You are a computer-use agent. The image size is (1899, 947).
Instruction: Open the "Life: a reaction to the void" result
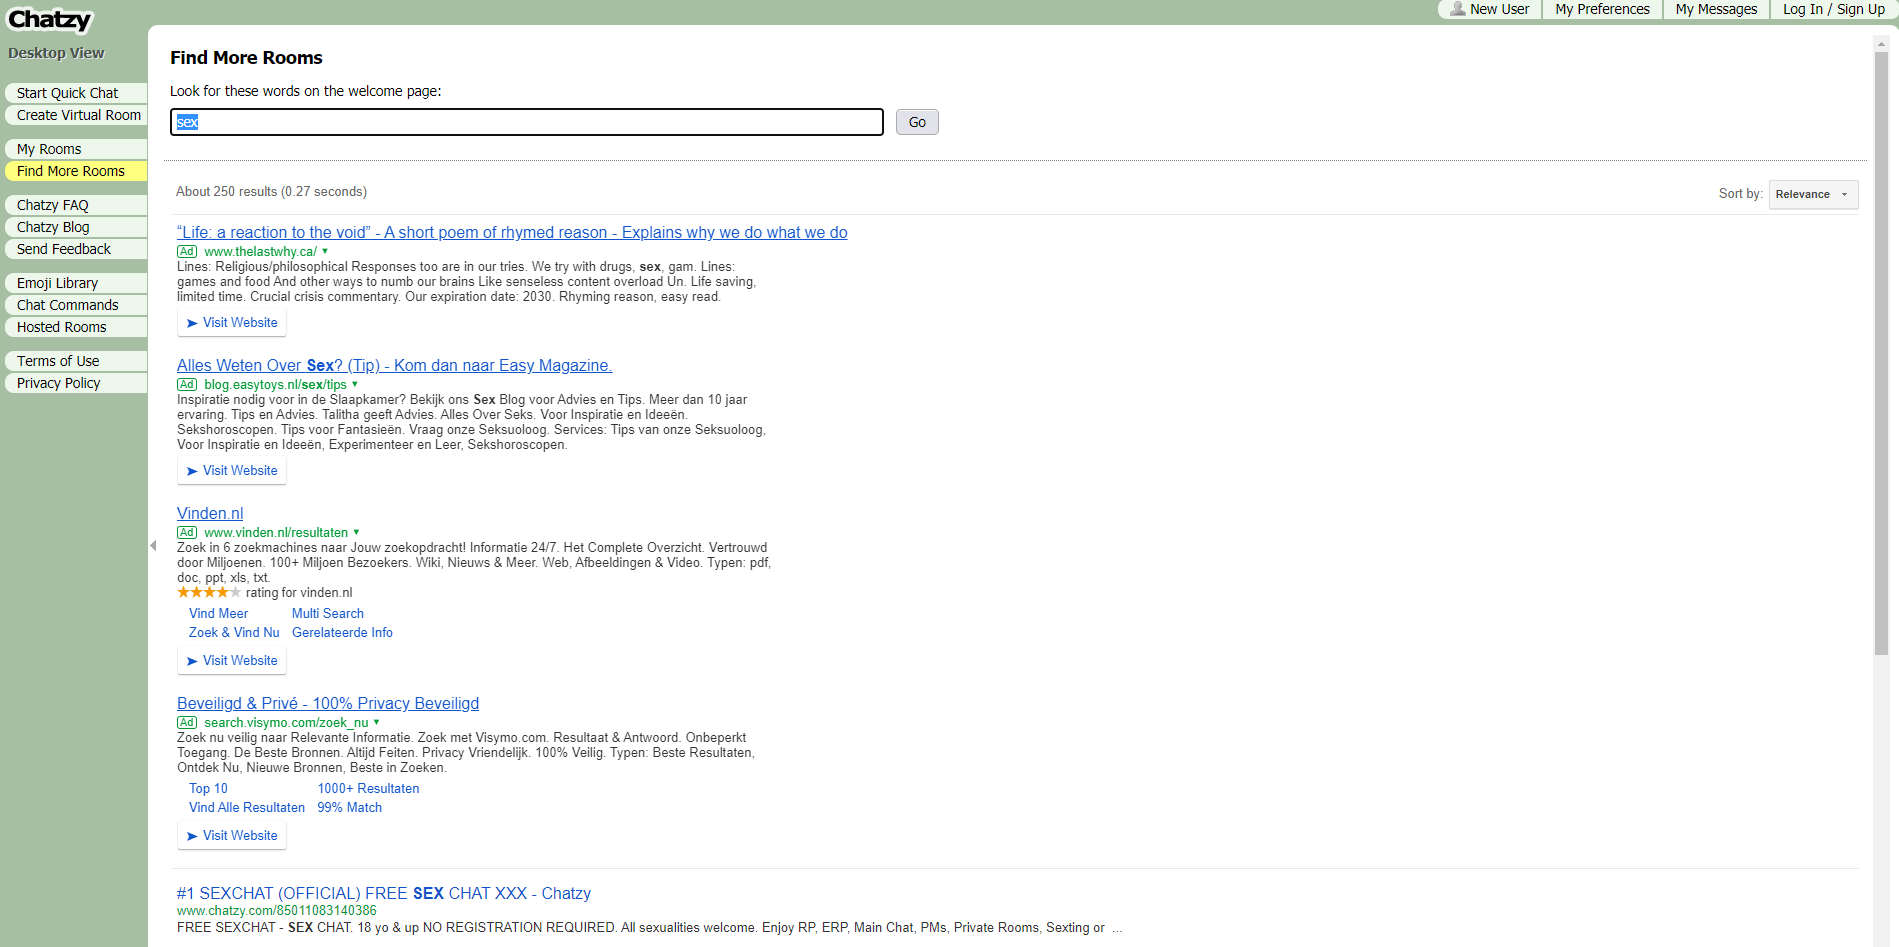(x=512, y=232)
